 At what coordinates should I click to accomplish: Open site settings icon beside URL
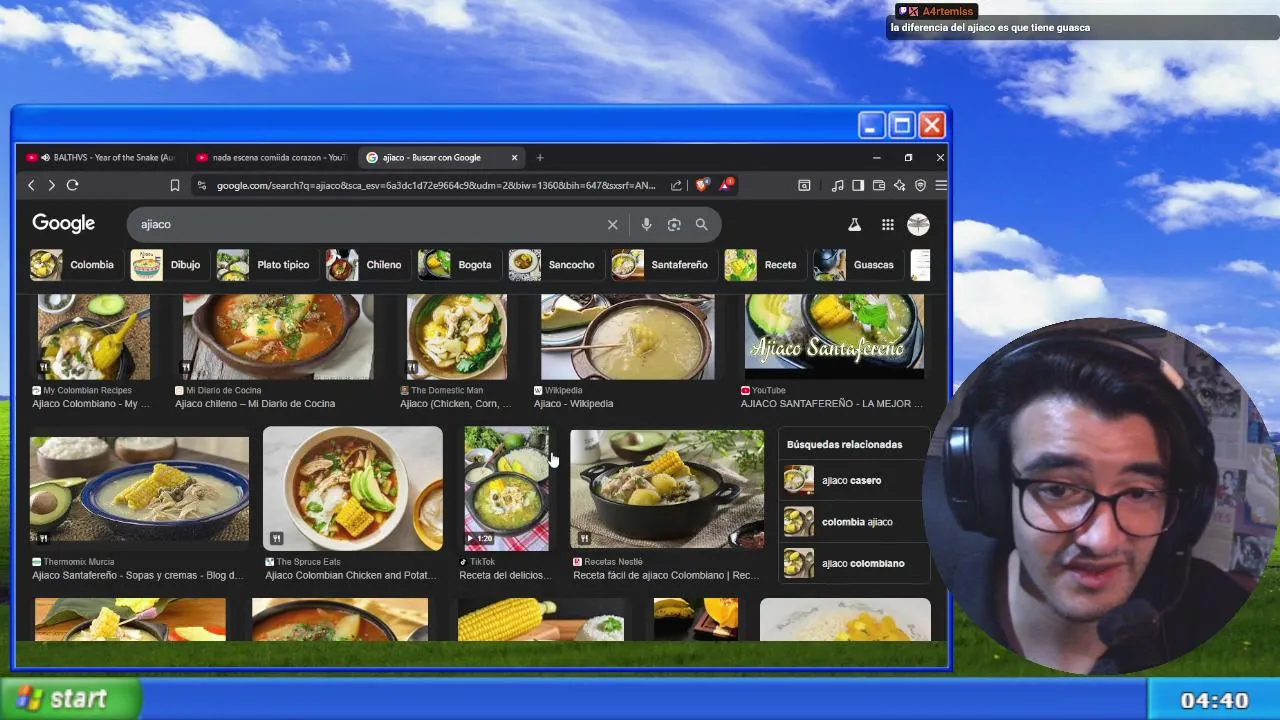201,185
